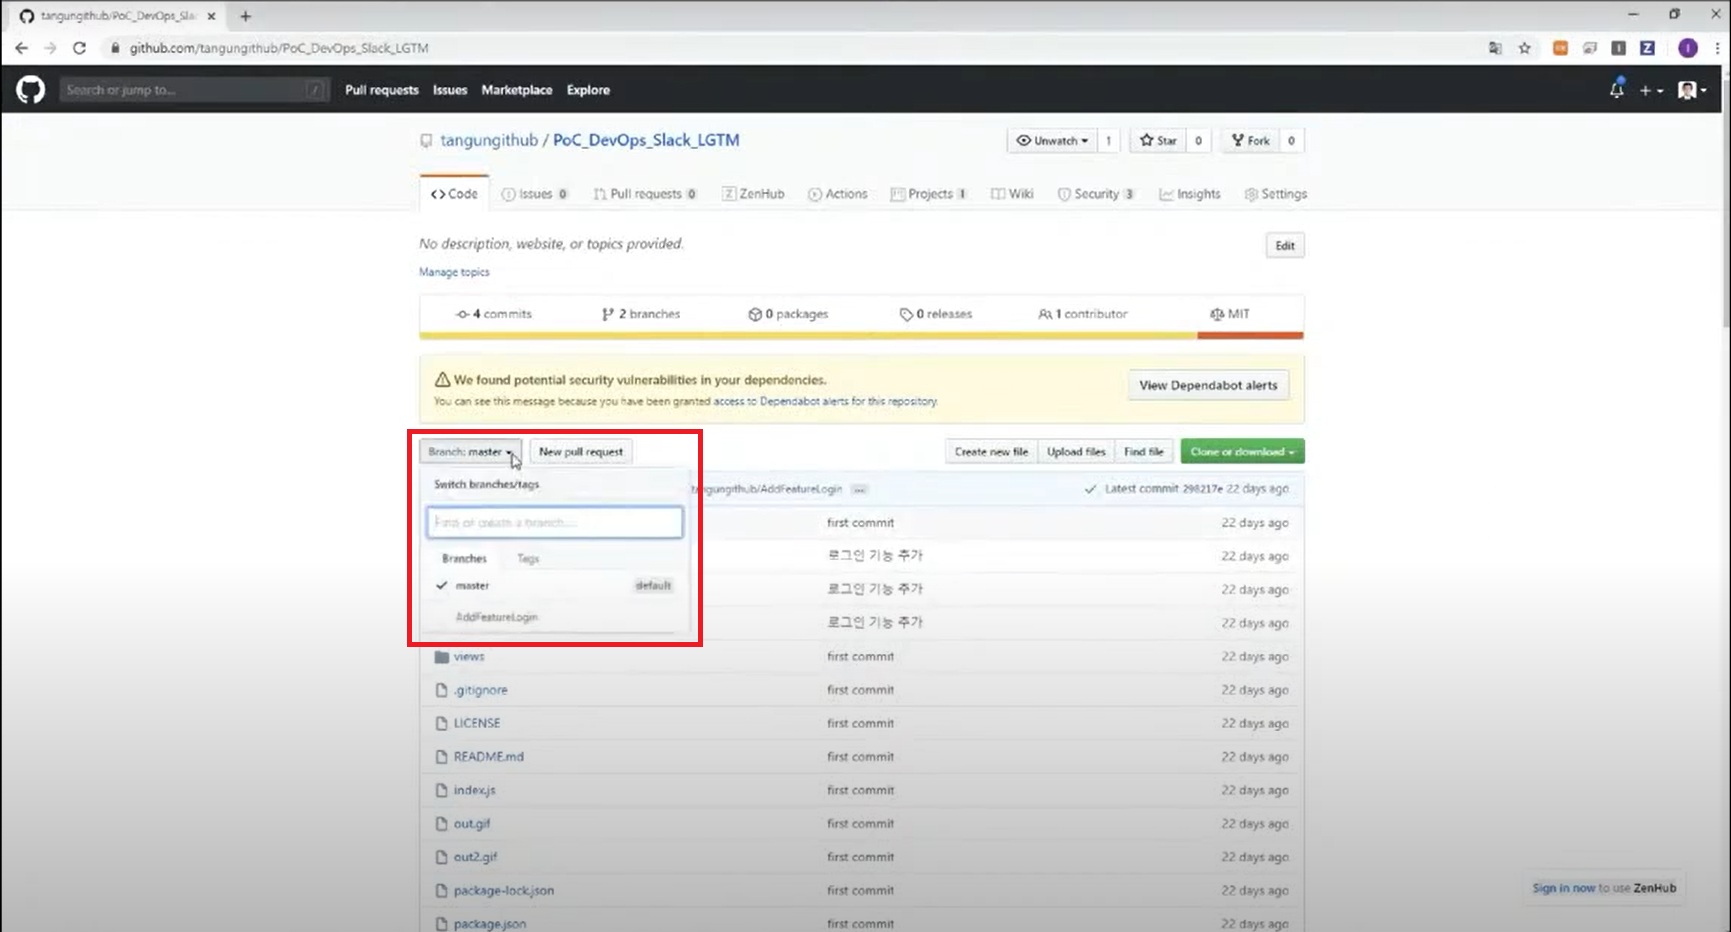The width and height of the screenshot is (1731, 932).
Task: Go to Marketplace in top navigation
Action: [517, 90]
